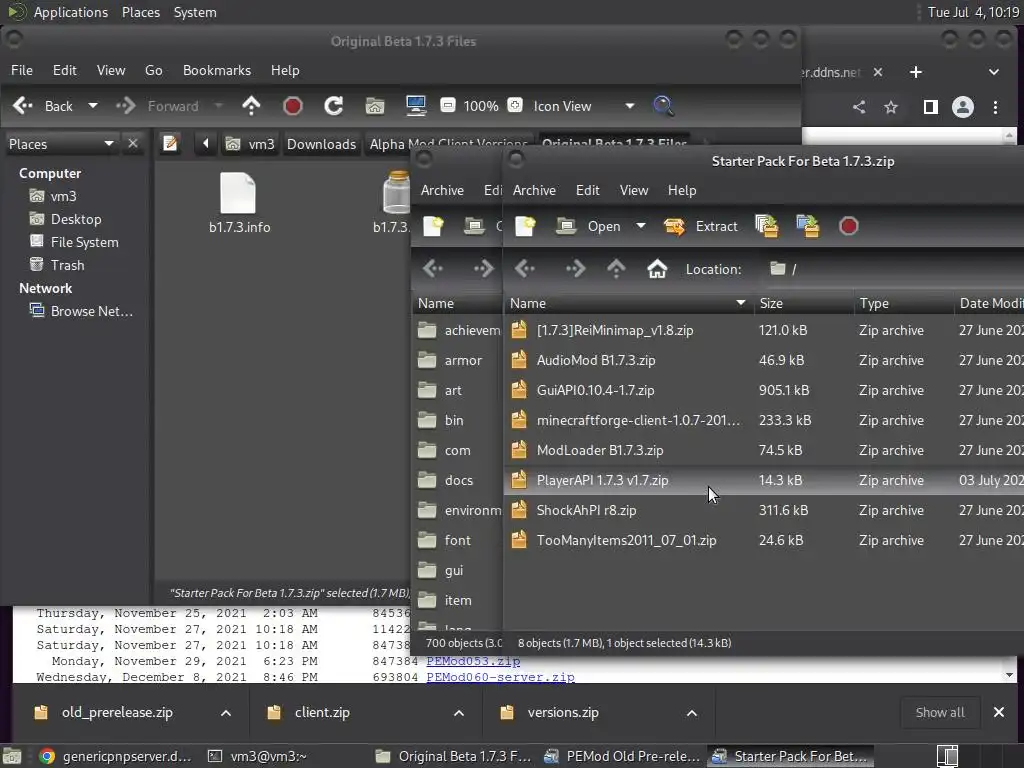Image resolution: width=1024 pixels, height=768 pixels.
Task: Select minecraftforge-client-1.0.7 entry
Action: click(764, 421)
